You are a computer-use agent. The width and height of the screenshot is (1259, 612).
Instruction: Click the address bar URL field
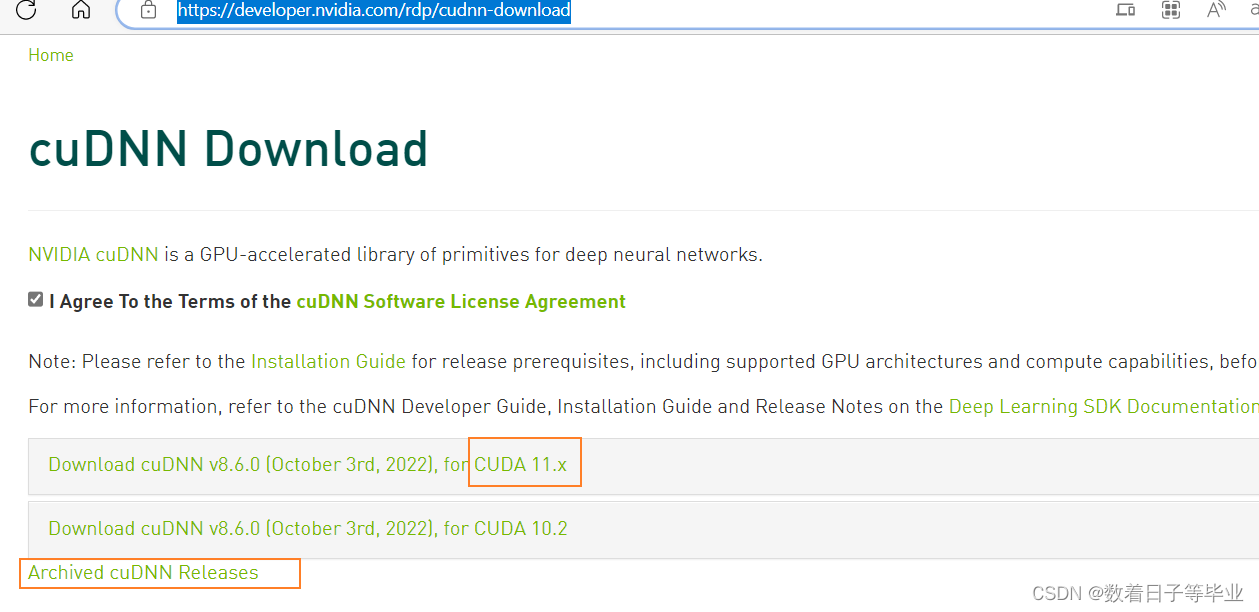(x=374, y=11)
